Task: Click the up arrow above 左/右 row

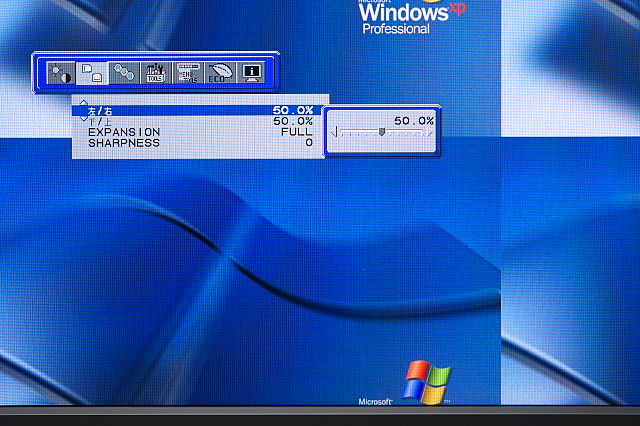Action: click(x=84, y=101)
